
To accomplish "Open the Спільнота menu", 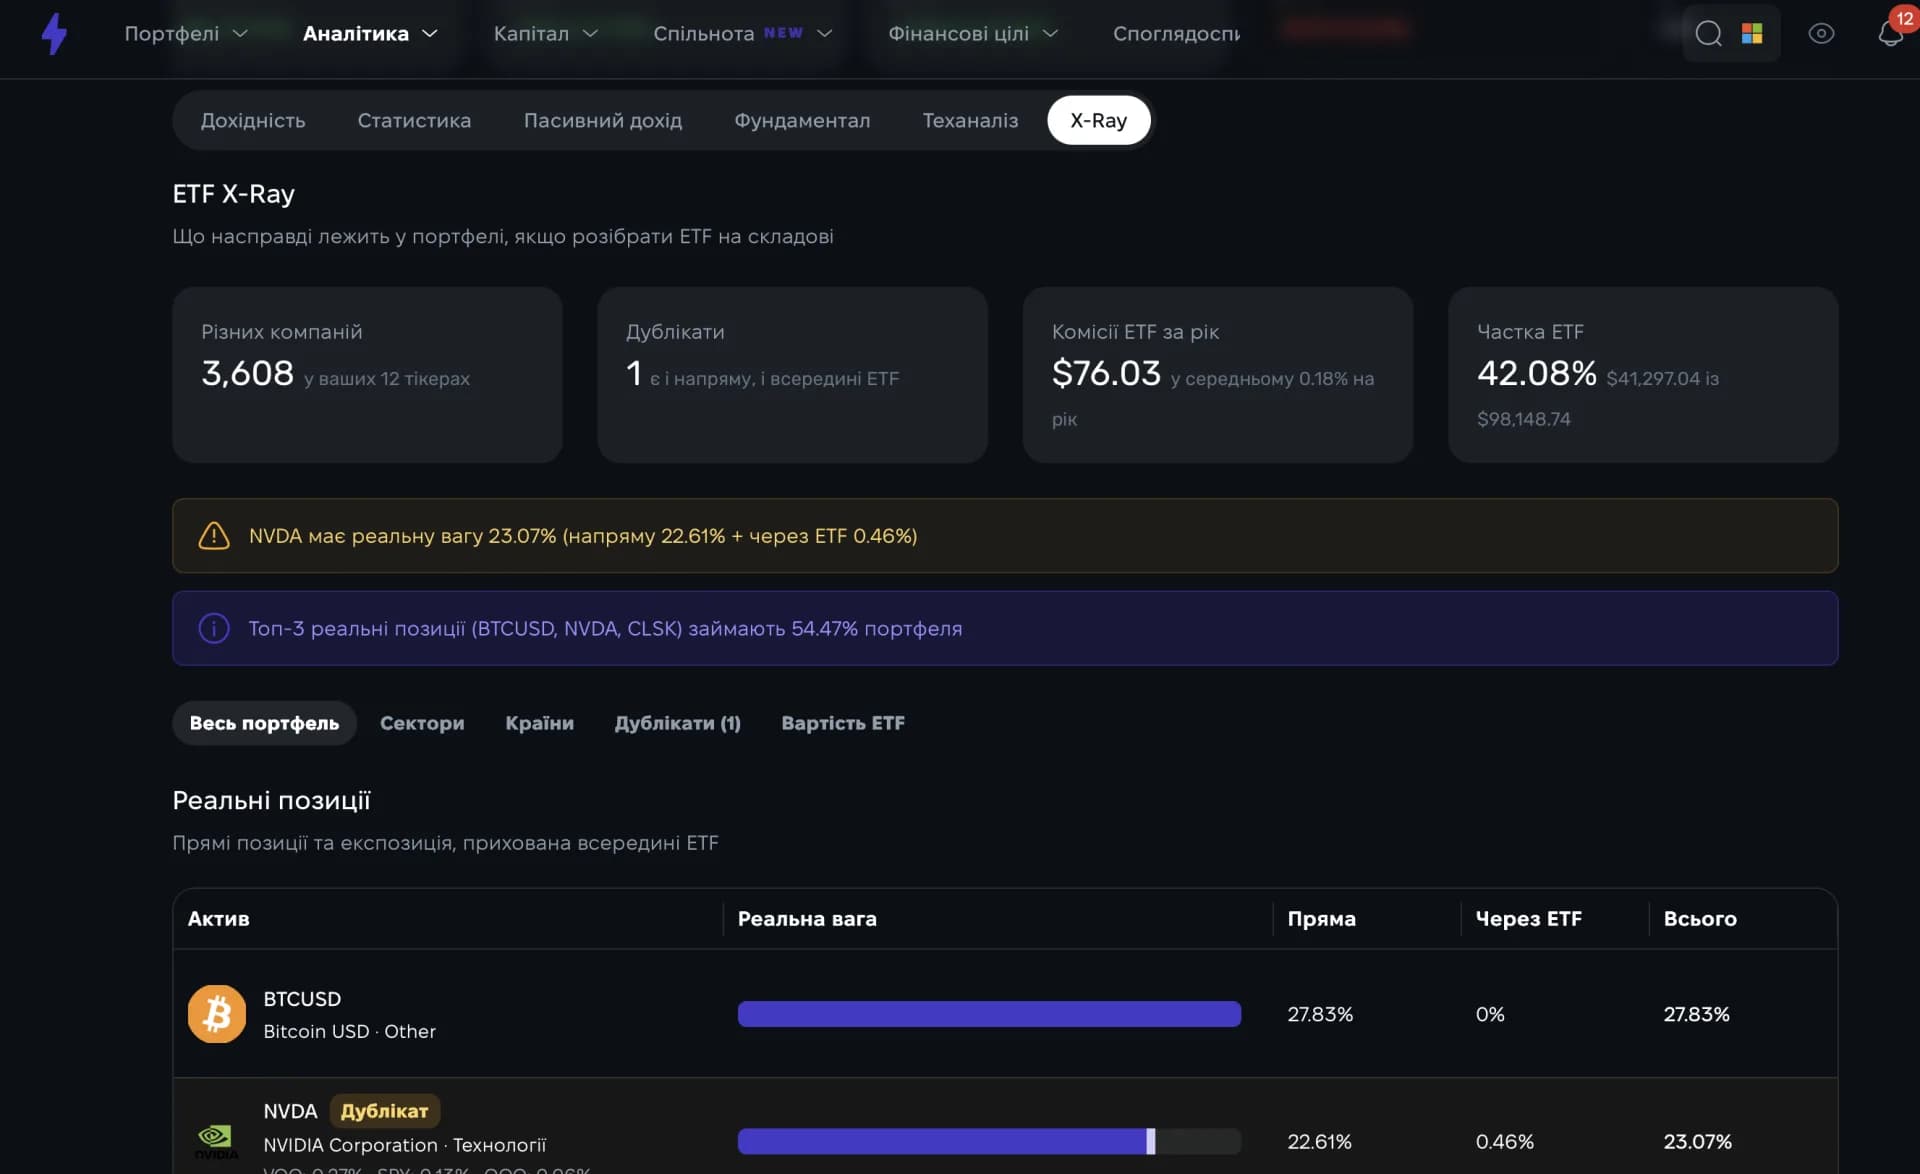I will [704, 34].
